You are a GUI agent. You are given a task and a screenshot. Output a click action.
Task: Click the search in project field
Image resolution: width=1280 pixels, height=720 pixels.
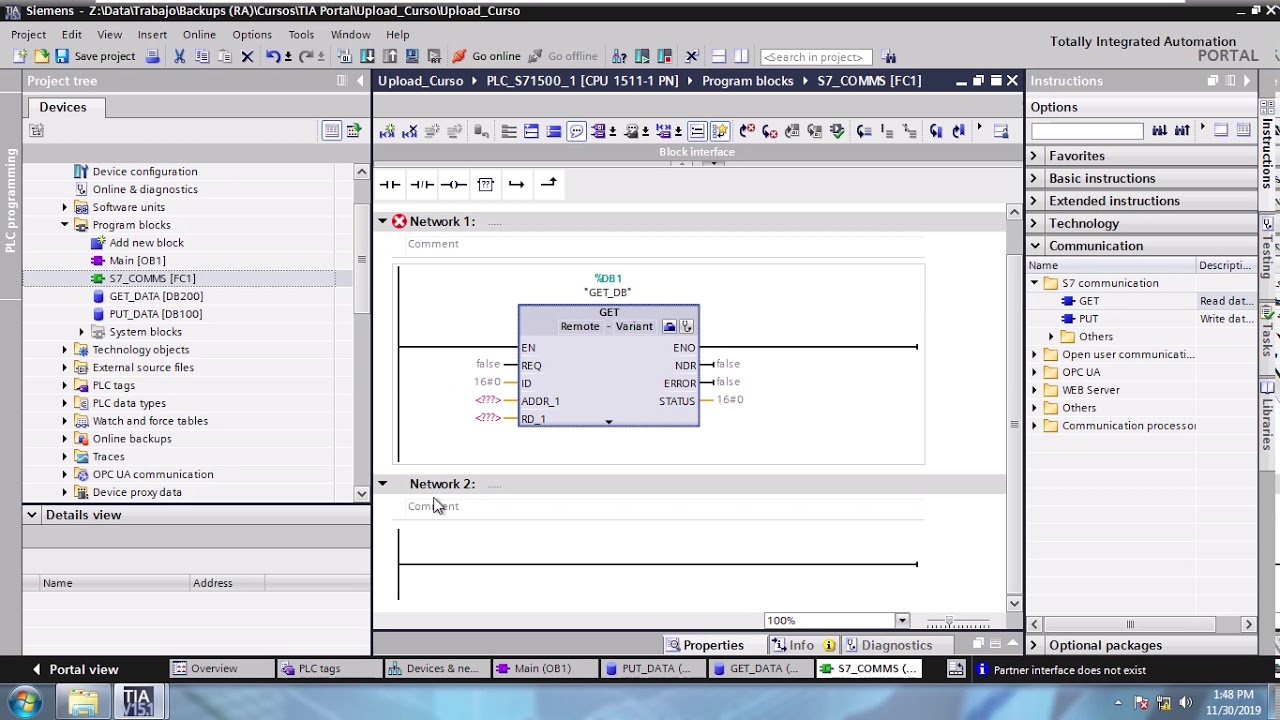tap(816, 57)
